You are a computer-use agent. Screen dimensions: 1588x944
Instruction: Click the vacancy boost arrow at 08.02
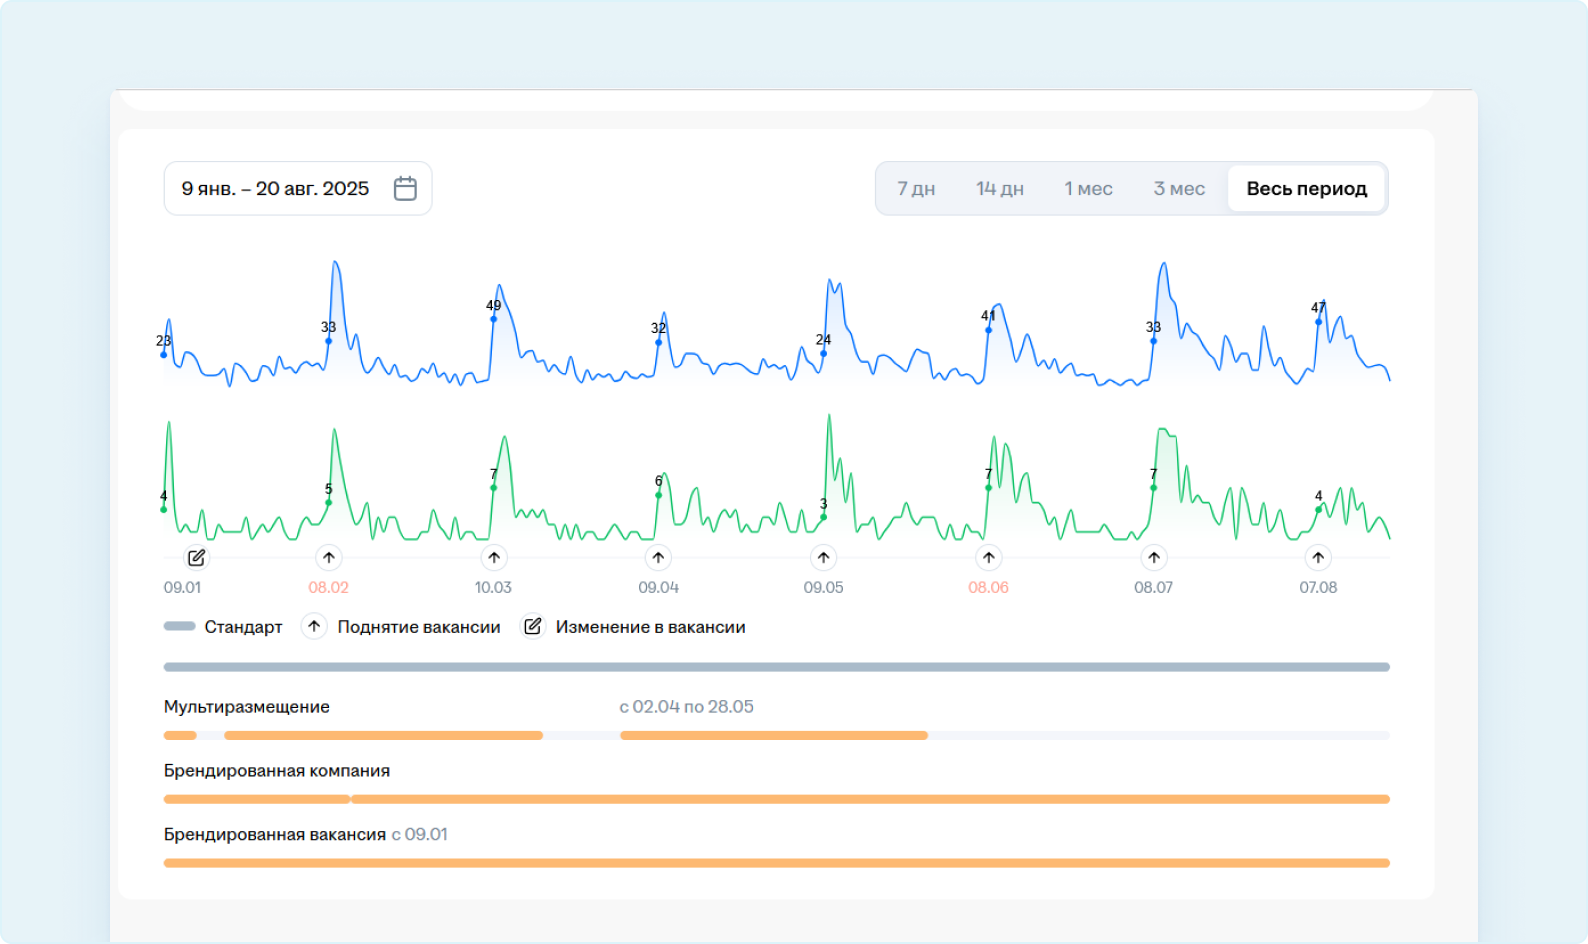[328, 558]
